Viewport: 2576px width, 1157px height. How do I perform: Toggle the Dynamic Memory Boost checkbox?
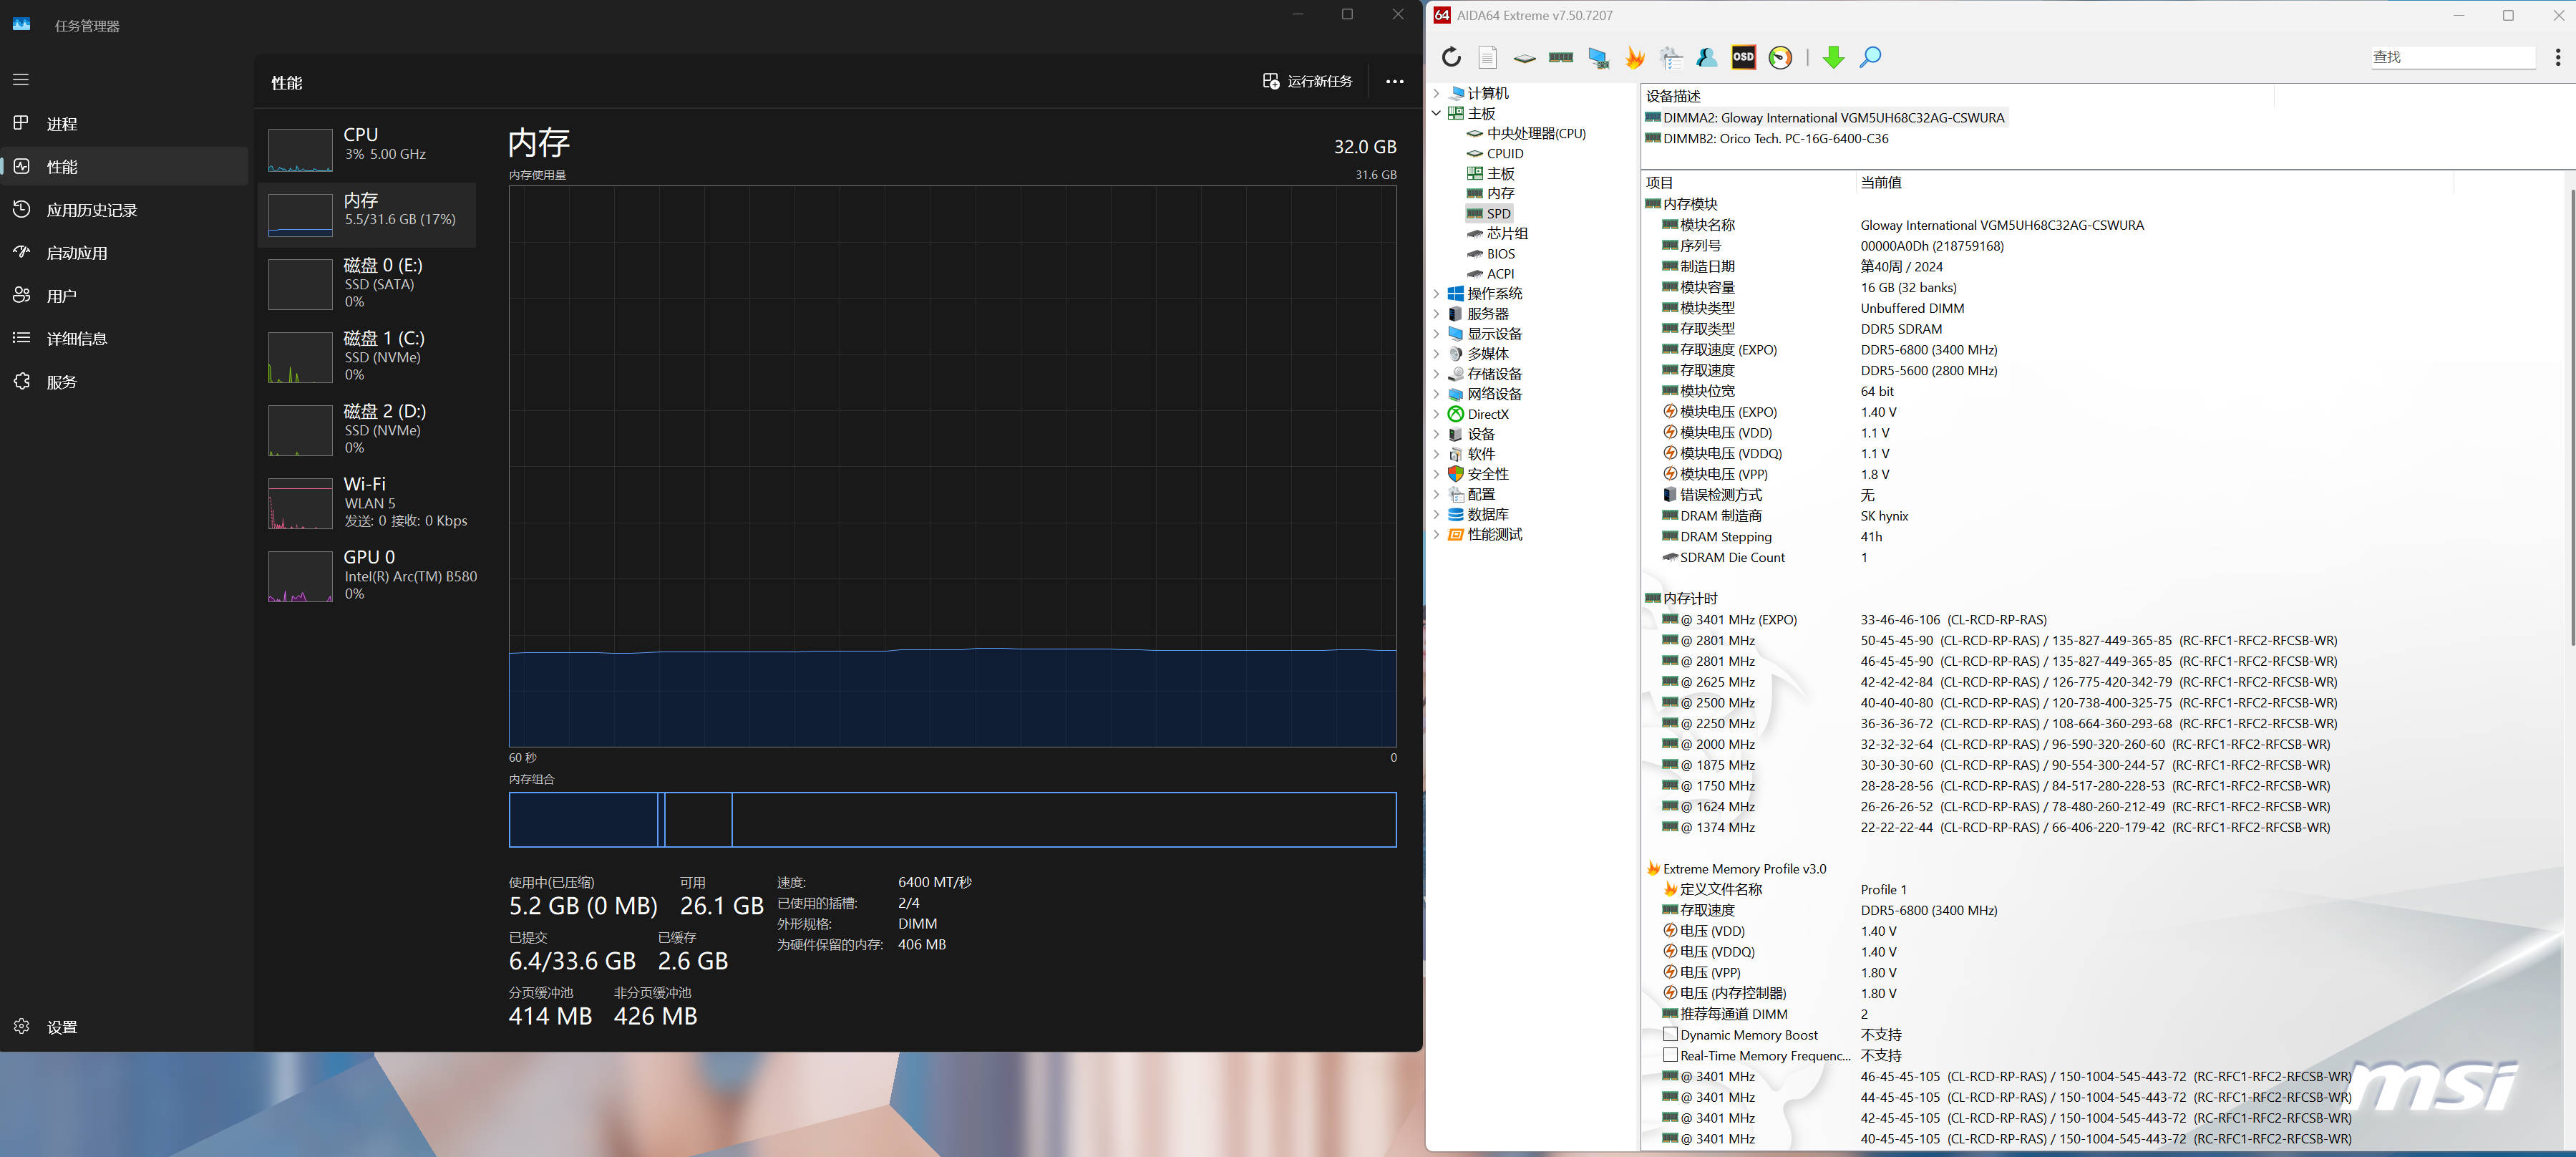(x=1670, y=1034)
